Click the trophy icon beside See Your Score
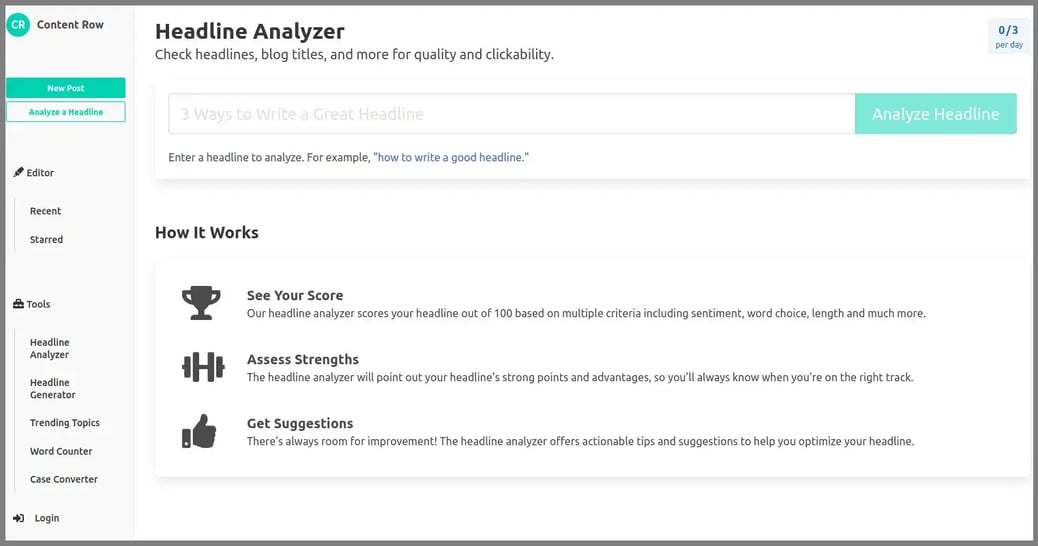 pyautogui.click(x=201, y=303)
